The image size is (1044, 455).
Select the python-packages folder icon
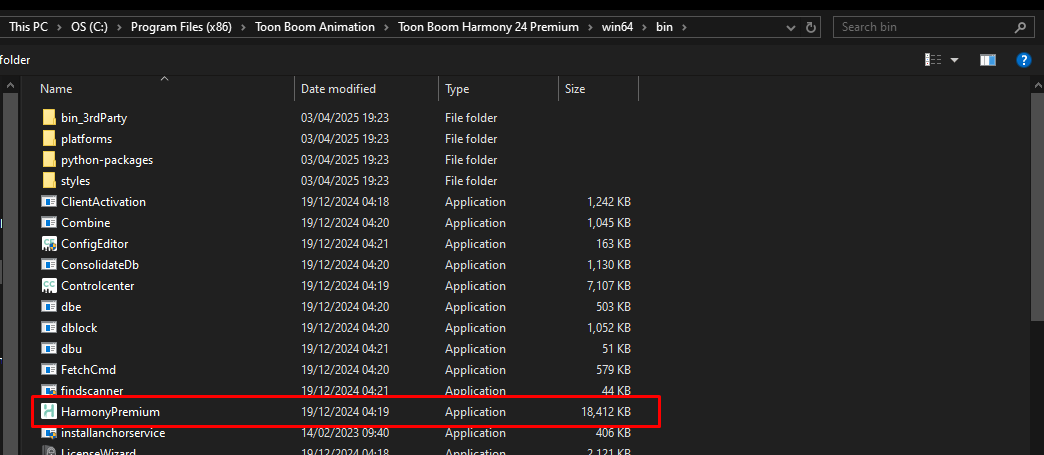[49, 160]
